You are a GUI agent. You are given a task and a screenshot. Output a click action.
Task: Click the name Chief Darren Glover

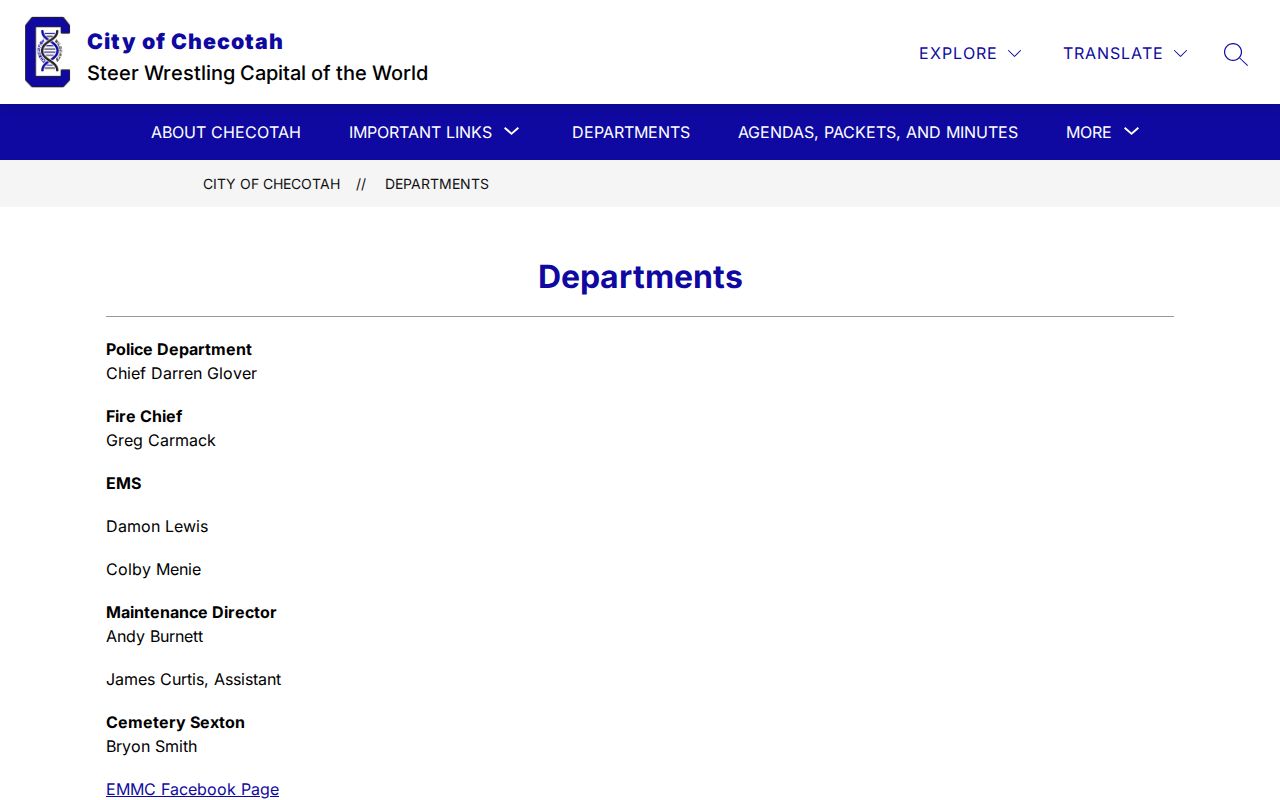coord(182,373)
